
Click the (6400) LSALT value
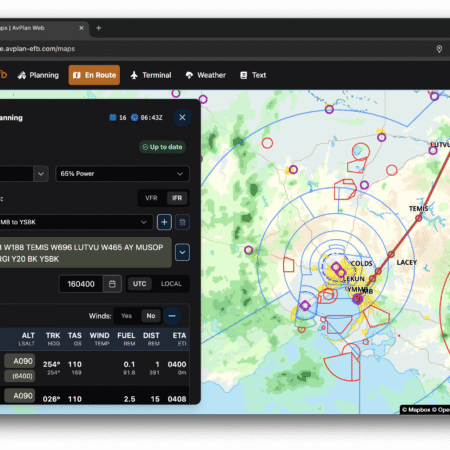20,376
